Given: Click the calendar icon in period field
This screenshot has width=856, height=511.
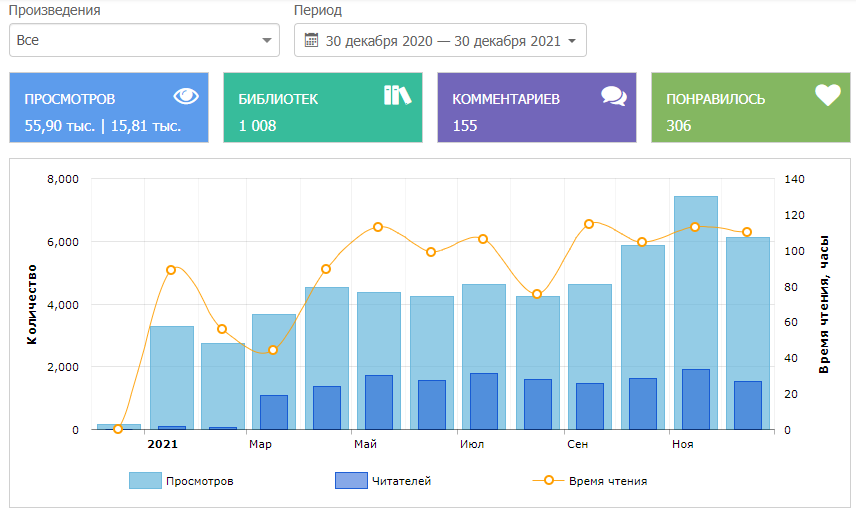Looking at the screenshot, I should 311,41.
